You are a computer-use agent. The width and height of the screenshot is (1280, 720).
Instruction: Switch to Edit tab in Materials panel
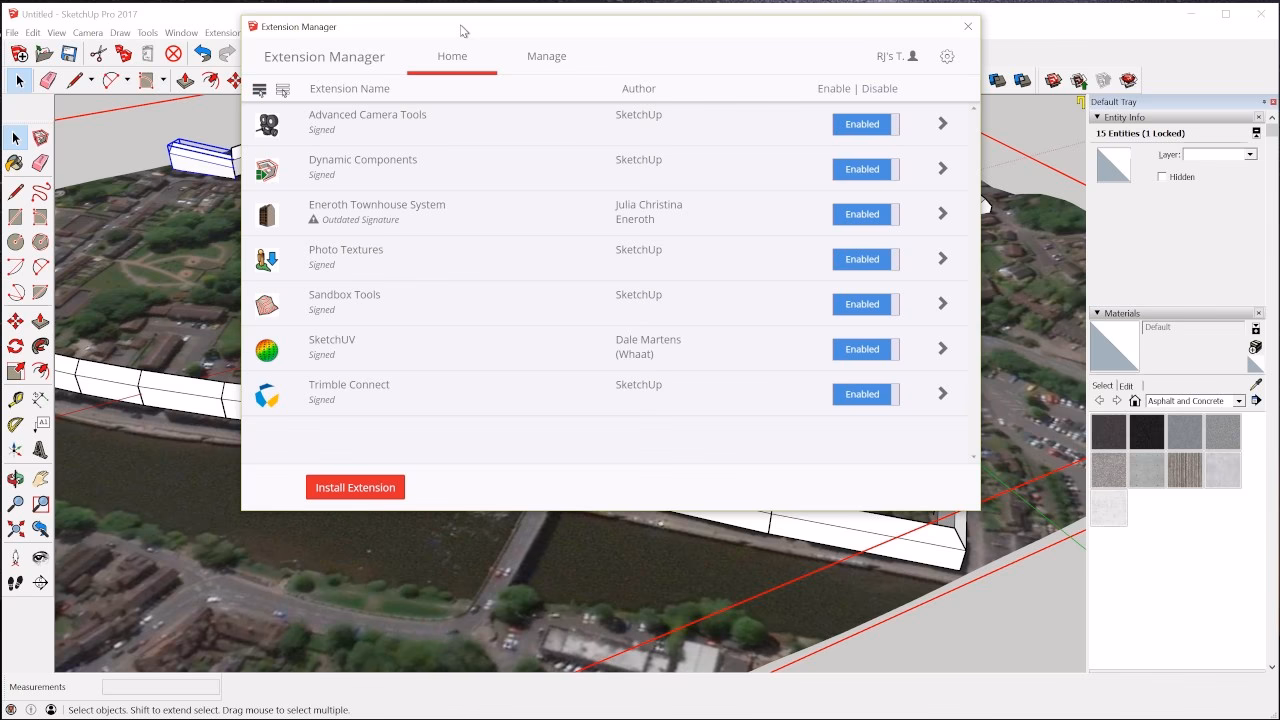pos(1126,386)
